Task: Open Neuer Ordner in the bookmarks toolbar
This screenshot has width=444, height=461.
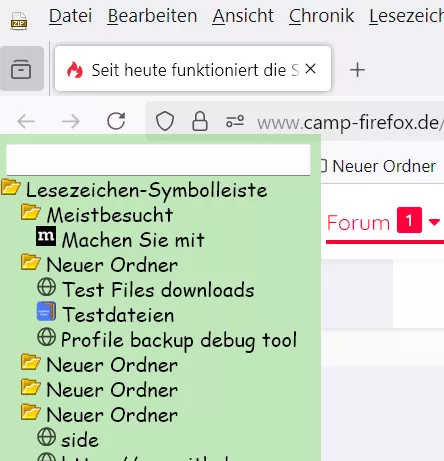Action: 379,166
